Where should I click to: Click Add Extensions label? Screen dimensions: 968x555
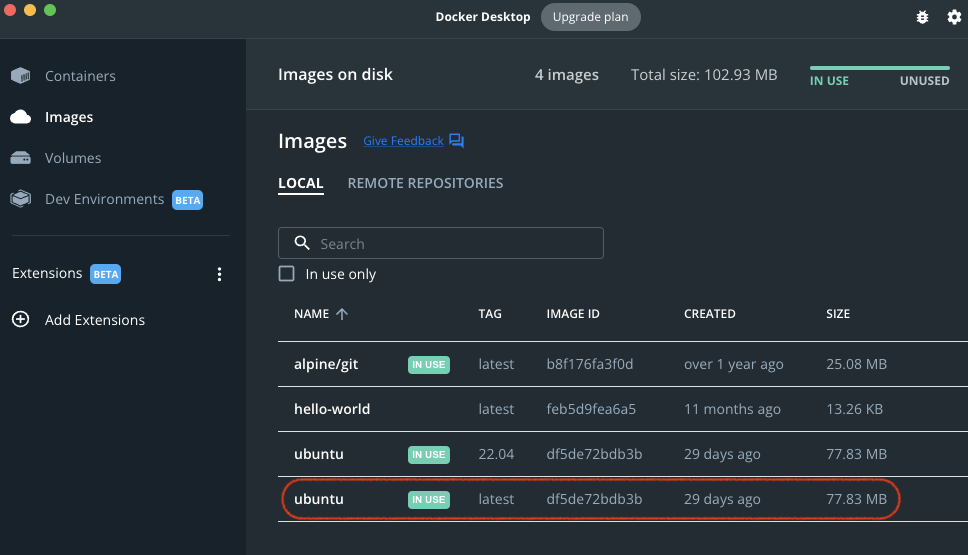(95, 320)
